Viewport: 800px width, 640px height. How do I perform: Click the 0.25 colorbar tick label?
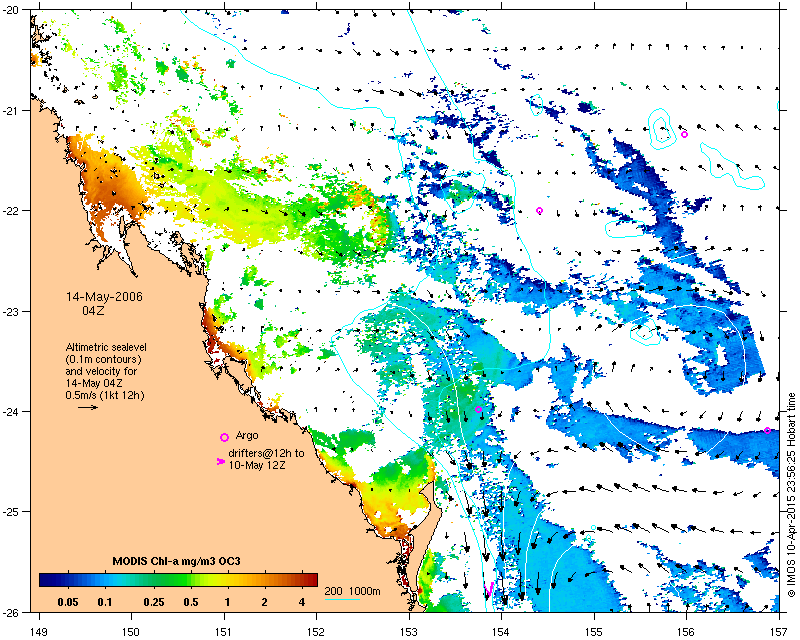point(154,602)
